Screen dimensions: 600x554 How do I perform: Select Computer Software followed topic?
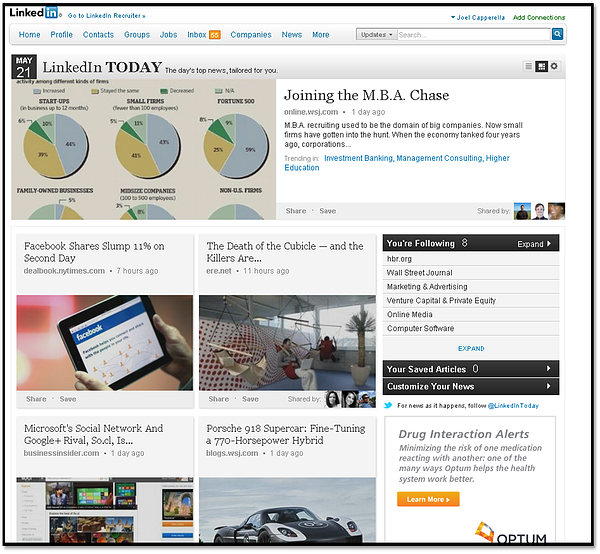point(471,328)
